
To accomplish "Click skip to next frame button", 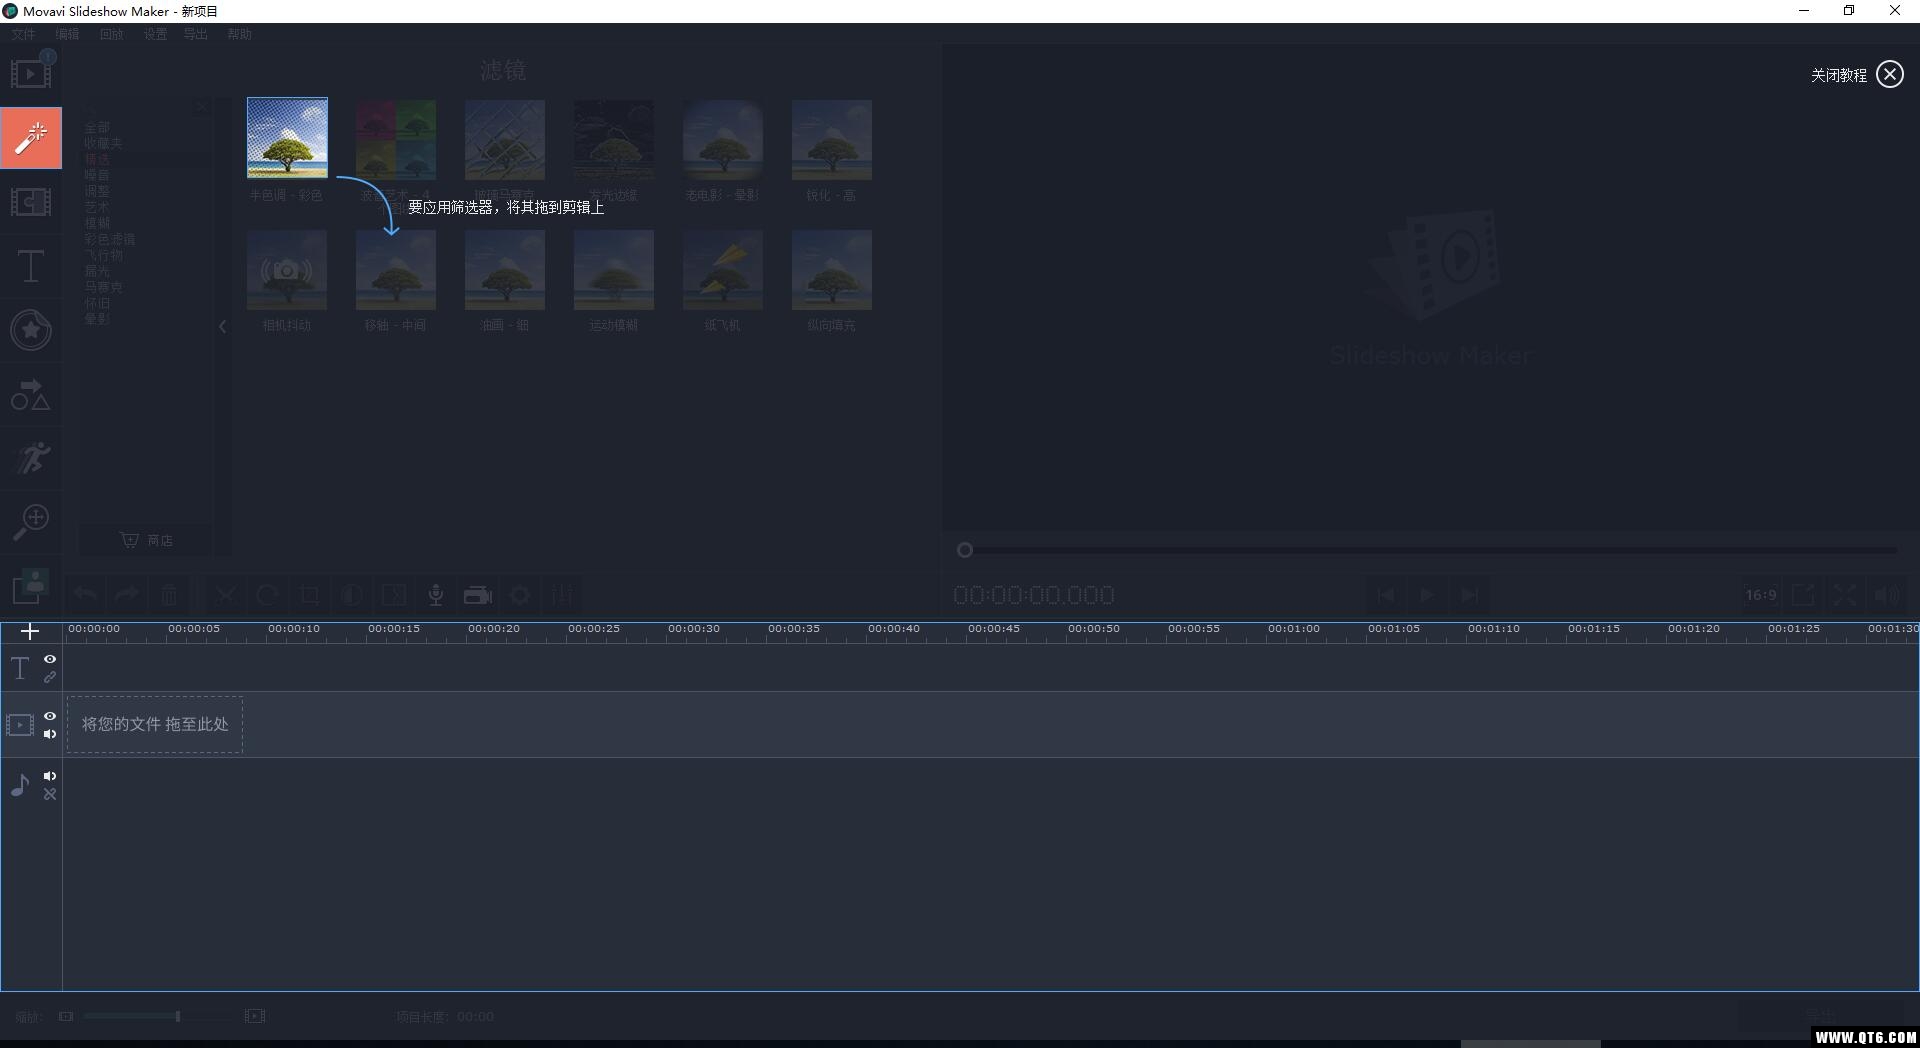I will click(x=1469, y=595).
